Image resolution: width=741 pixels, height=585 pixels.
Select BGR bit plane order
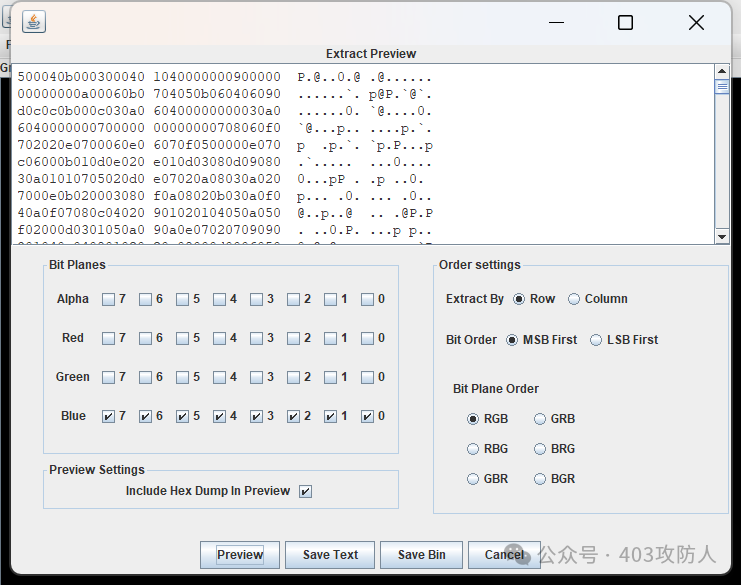[x=540, y=479]
